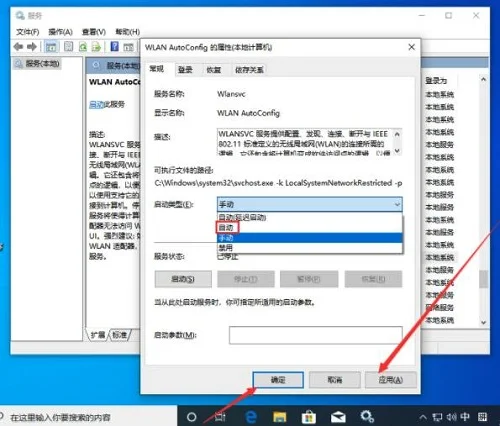Click the 启动 link for this service
The width and height of the screenshot is (500, 426).
(x=97, y=104)
